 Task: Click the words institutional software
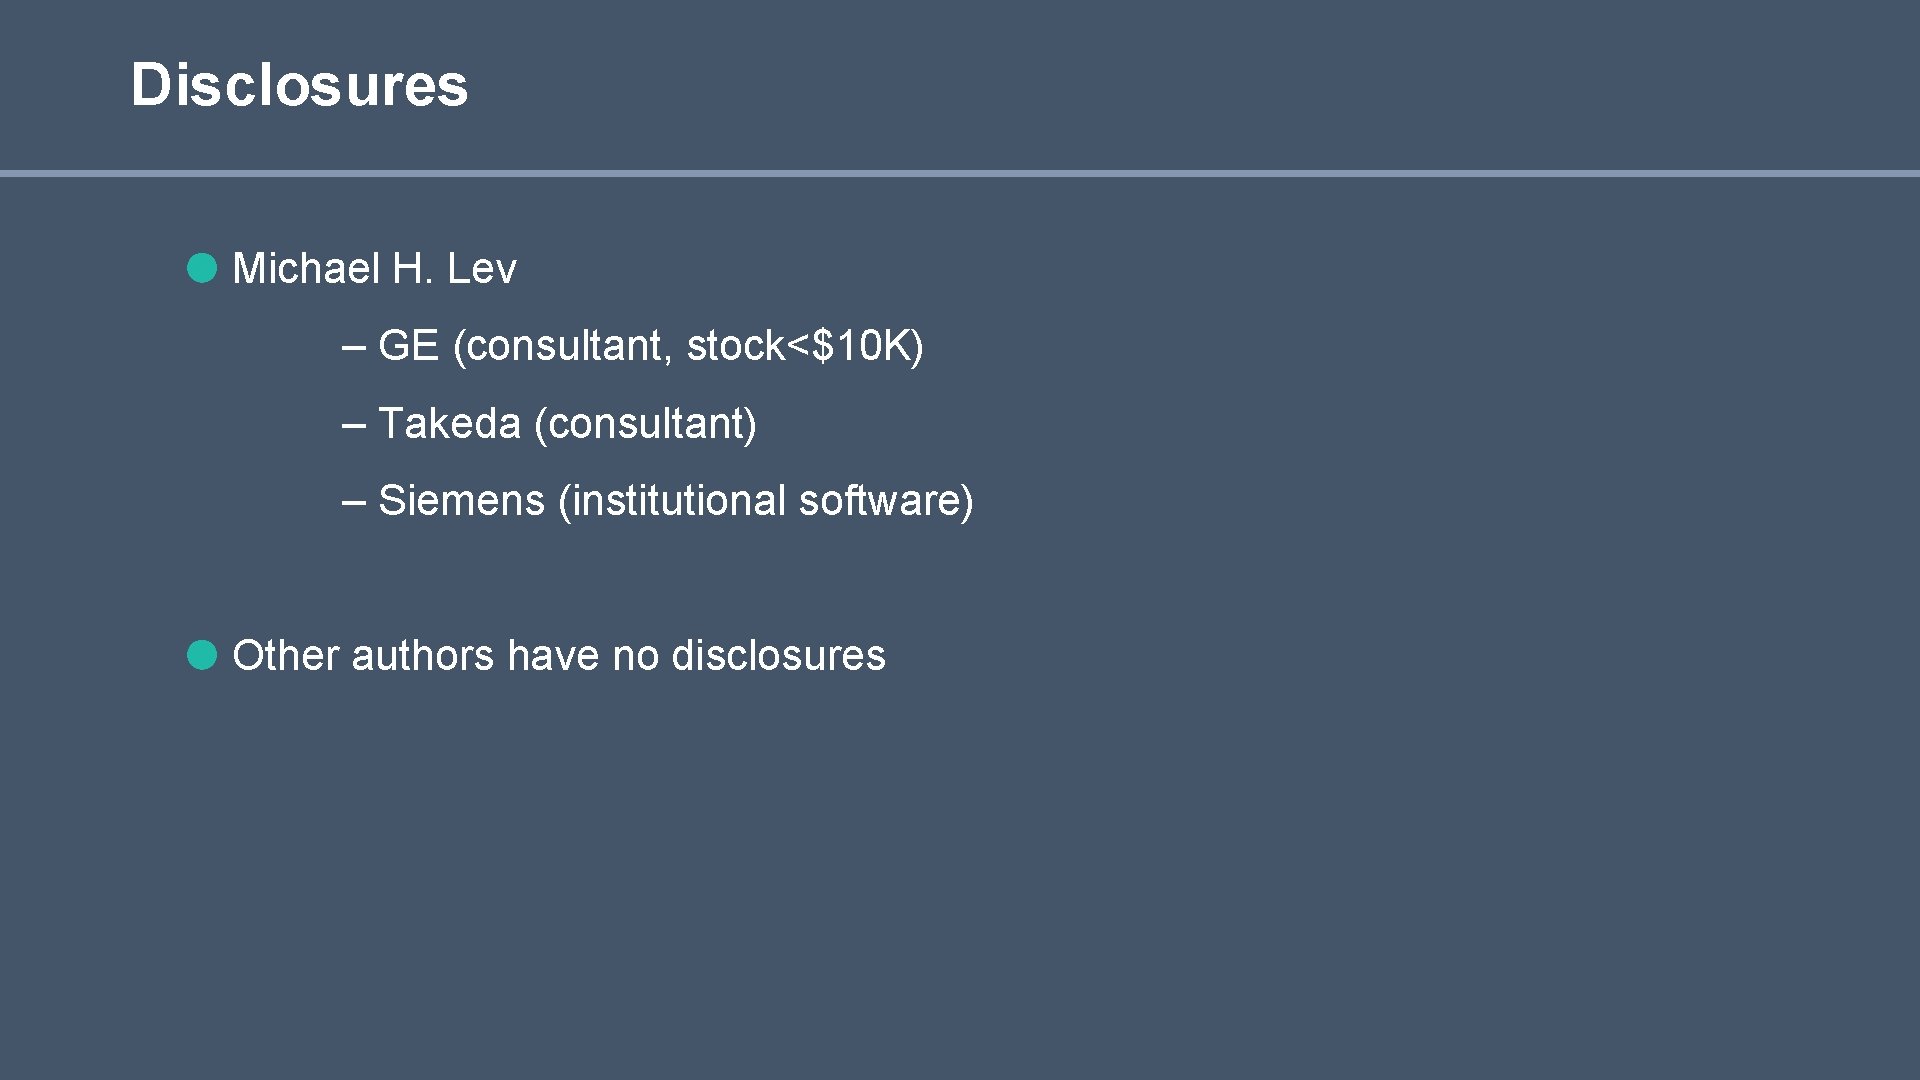click(765, 500)
